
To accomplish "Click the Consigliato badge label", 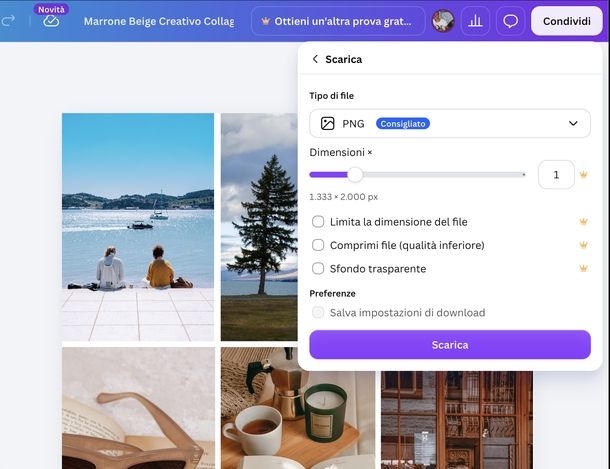I will [403, 124].
